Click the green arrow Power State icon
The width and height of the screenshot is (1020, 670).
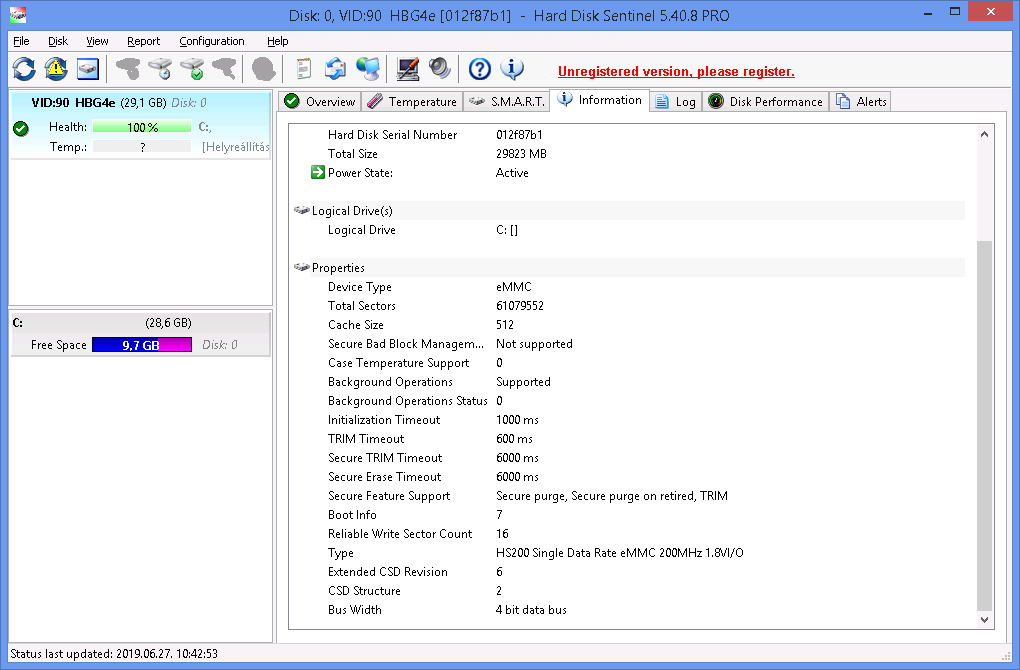(x=317, y=172)
